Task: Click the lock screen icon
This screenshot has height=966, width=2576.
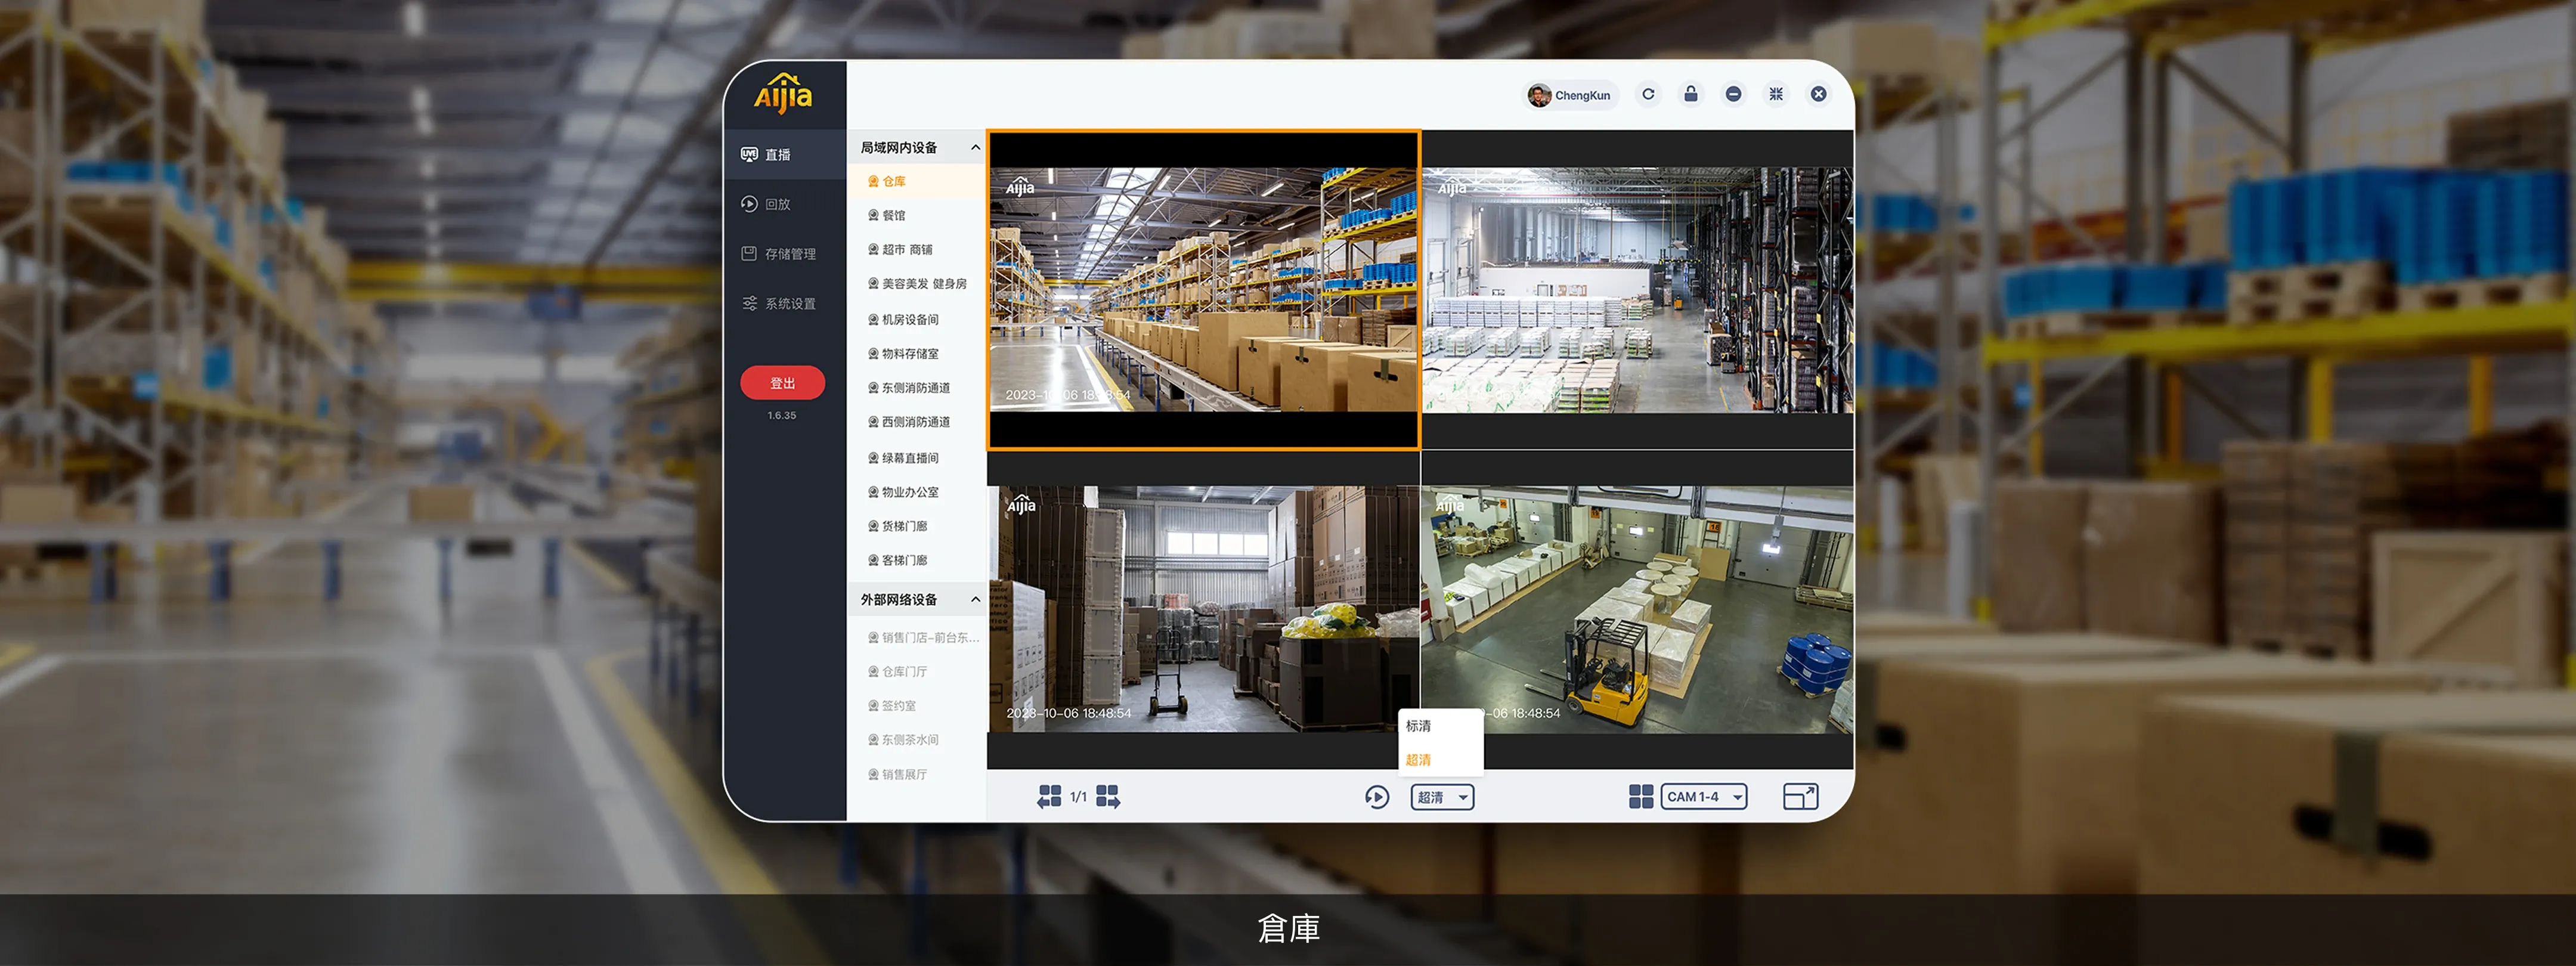Action: coord(1691,94)
